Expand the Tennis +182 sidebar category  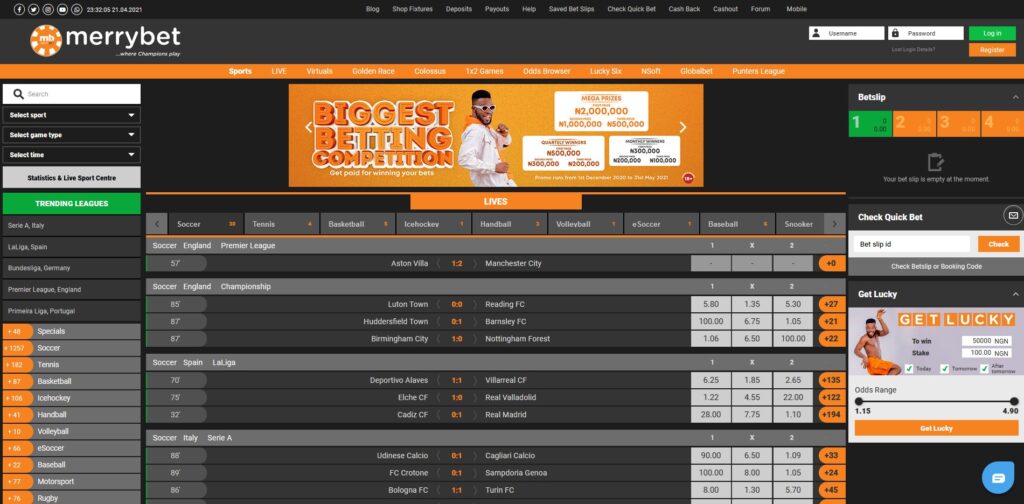pos(72,364)
